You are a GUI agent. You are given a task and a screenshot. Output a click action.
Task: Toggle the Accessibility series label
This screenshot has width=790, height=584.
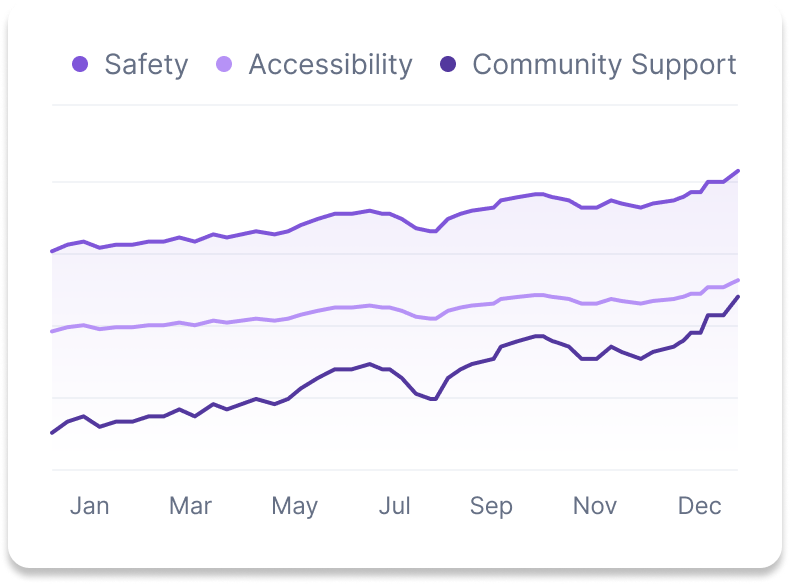pos(330,65)
